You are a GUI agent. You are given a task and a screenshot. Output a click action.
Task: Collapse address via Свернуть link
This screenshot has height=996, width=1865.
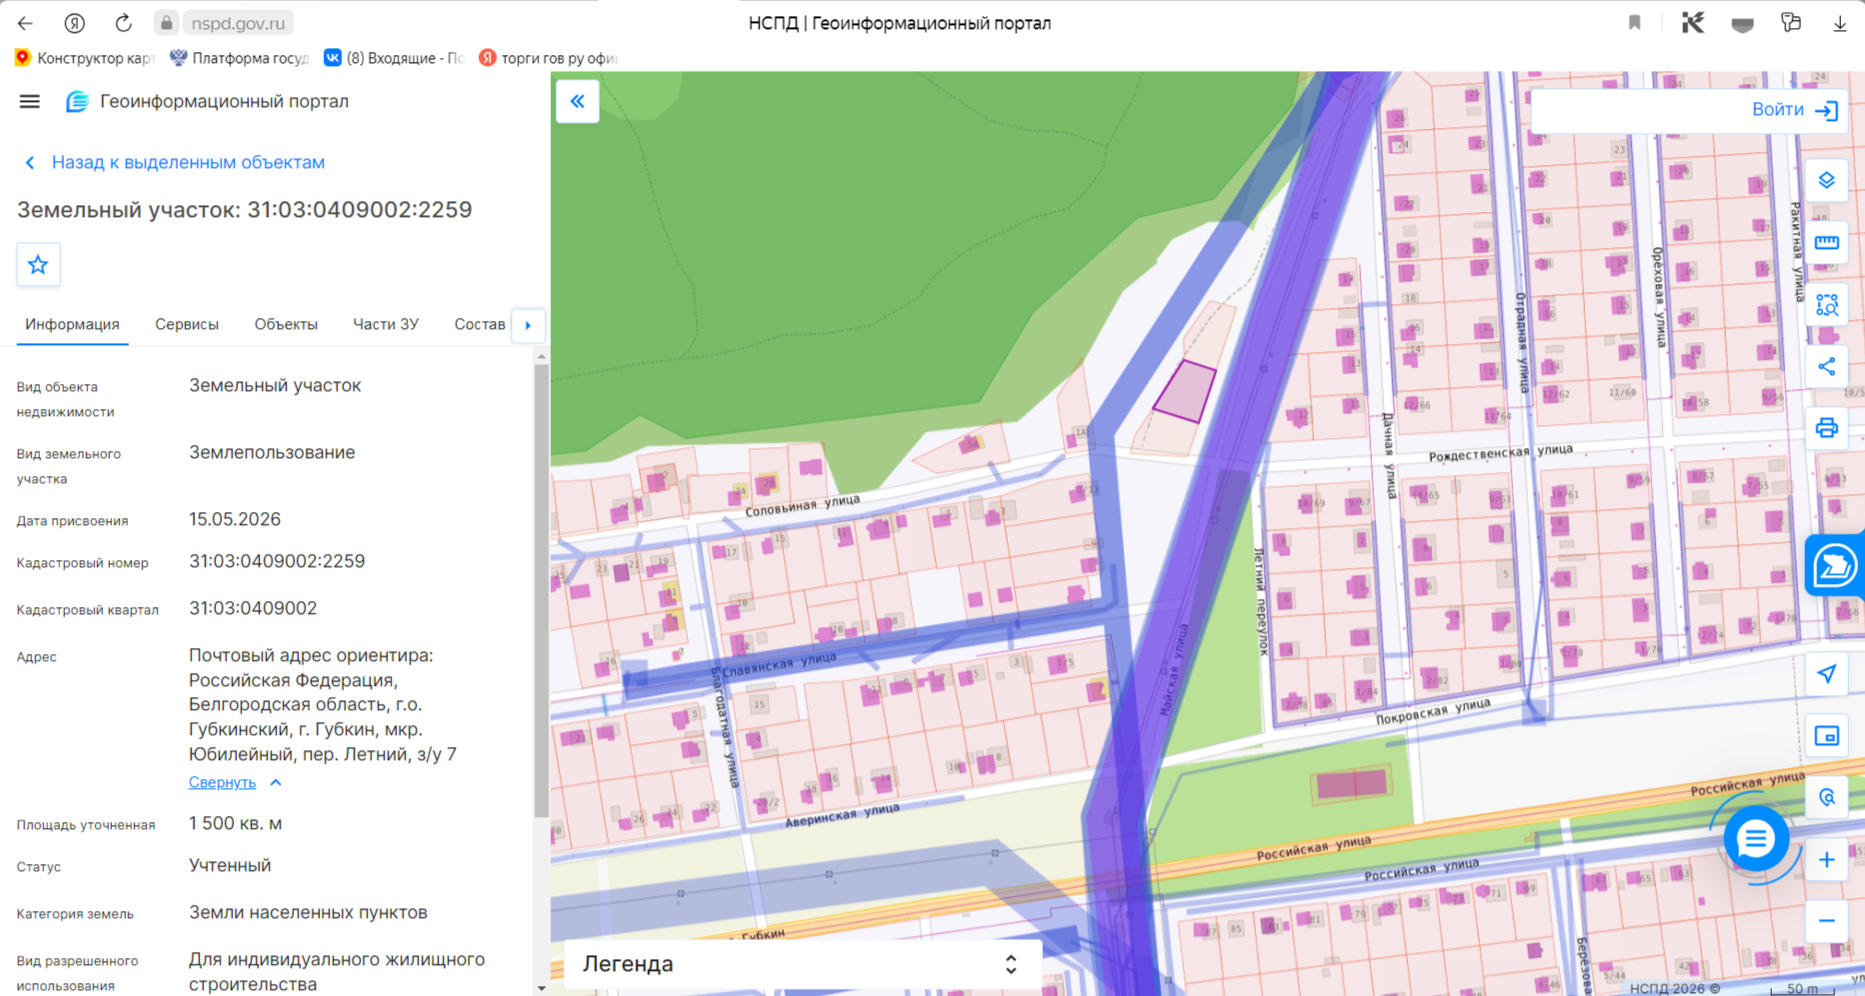point(222,782)
